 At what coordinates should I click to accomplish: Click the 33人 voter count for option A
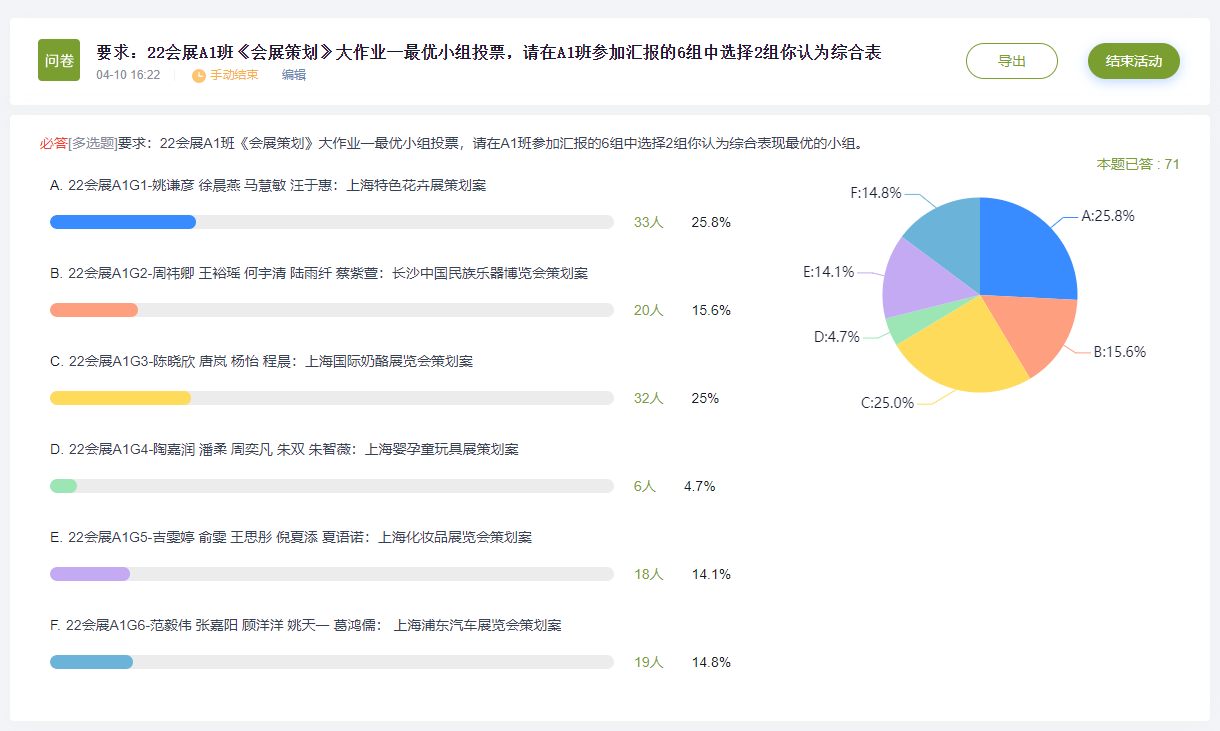click(x=648, y=222)
